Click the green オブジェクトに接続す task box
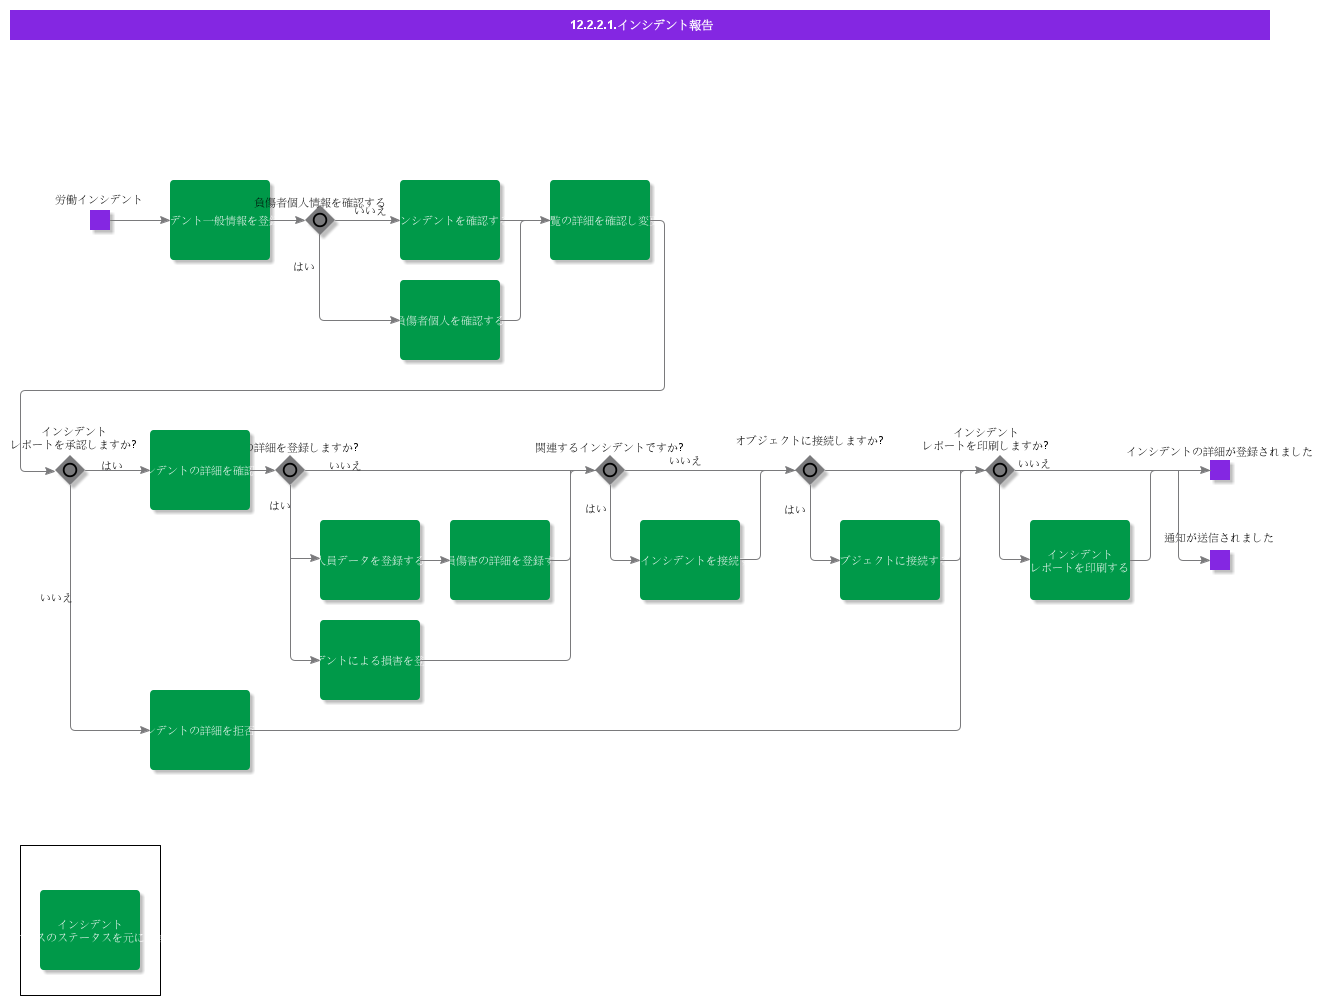The image size is (1325, 1005). 890,560
